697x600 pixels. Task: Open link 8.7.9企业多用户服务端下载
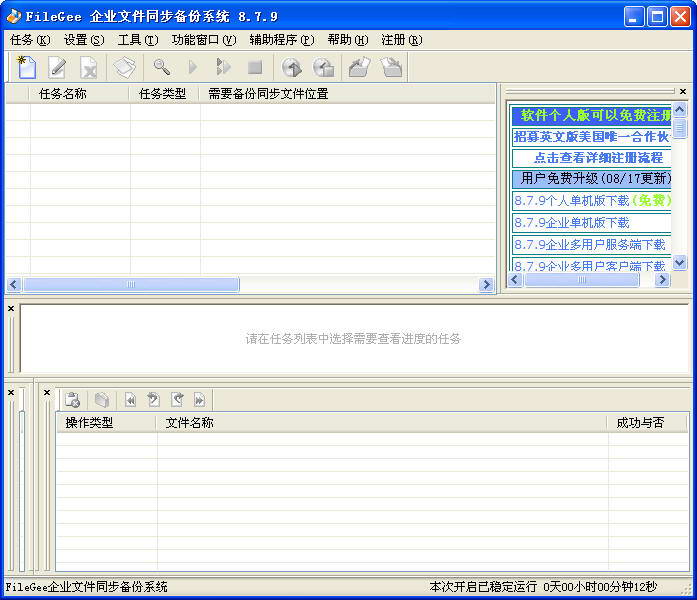click(x=592, y=244)
